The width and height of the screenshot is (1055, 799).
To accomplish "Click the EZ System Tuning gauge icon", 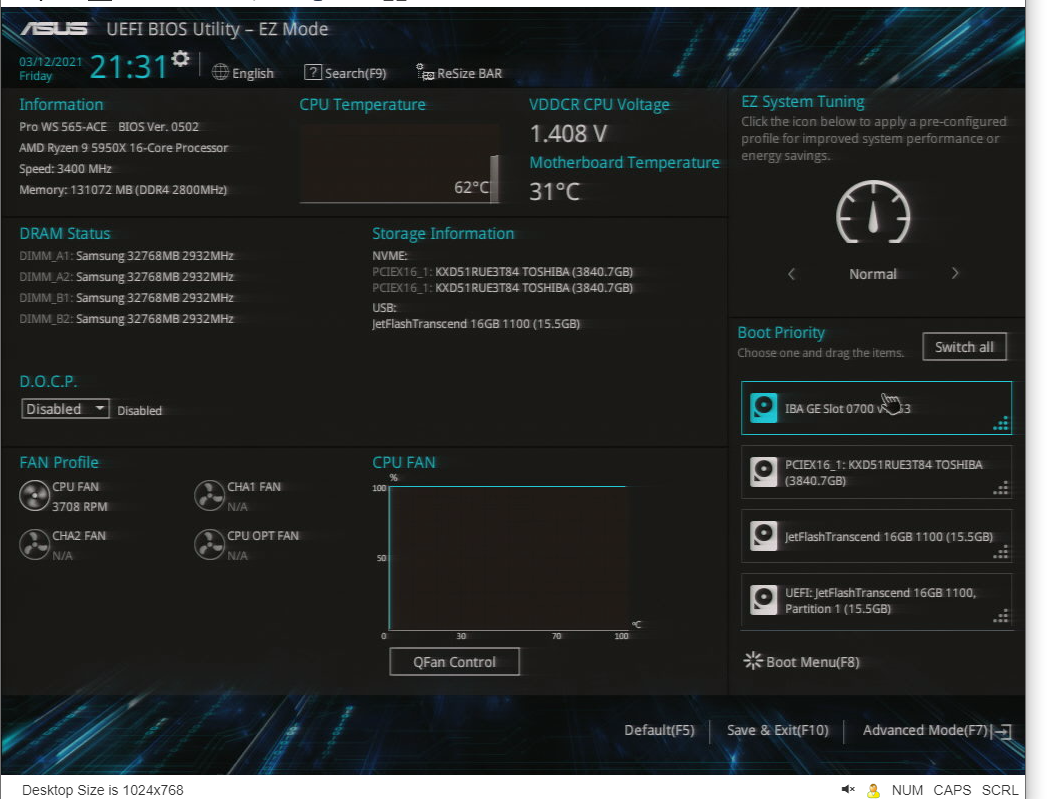I will pyautogui.click(x=873, y=212).
